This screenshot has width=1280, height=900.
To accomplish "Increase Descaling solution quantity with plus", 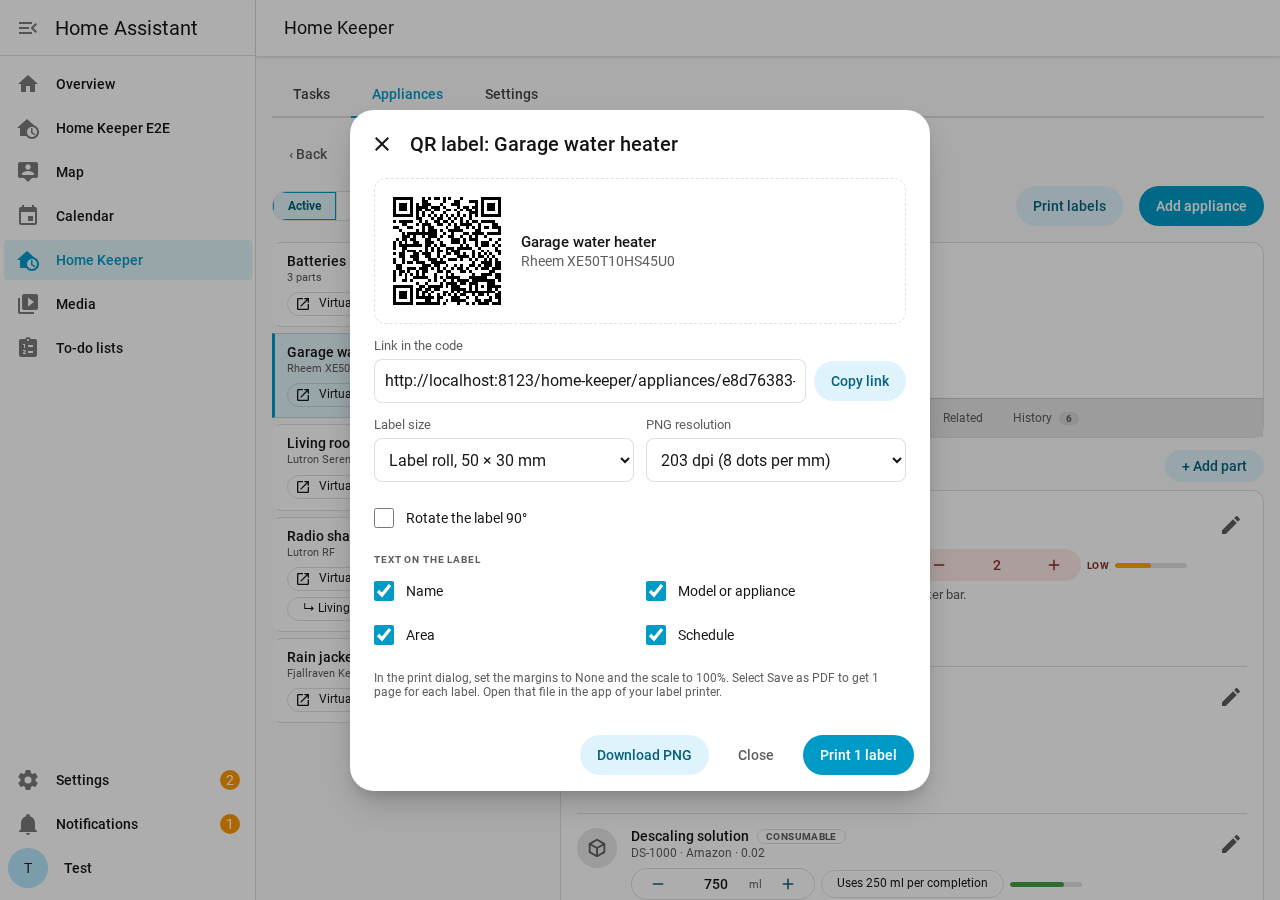I will click(x=788, y=884).
